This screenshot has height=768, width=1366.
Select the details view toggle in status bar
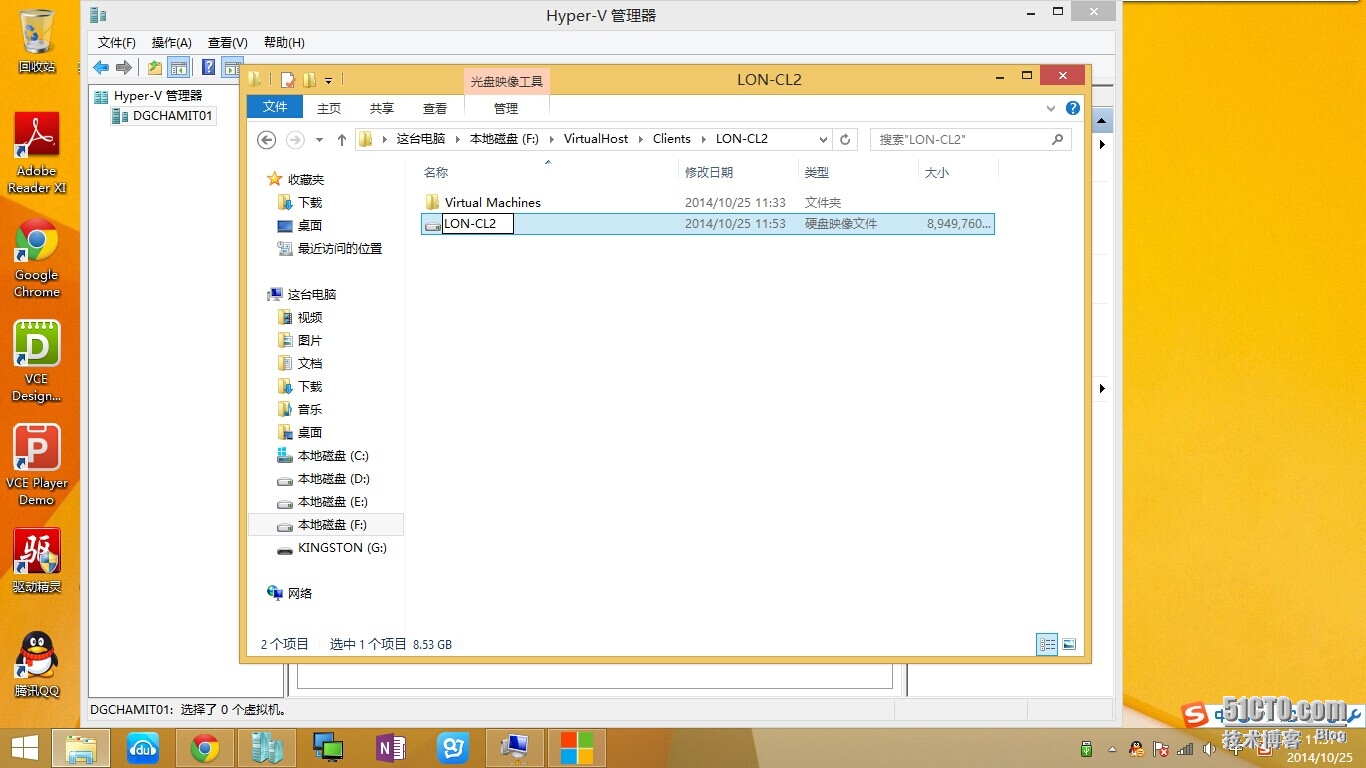tap(1047, 645)
